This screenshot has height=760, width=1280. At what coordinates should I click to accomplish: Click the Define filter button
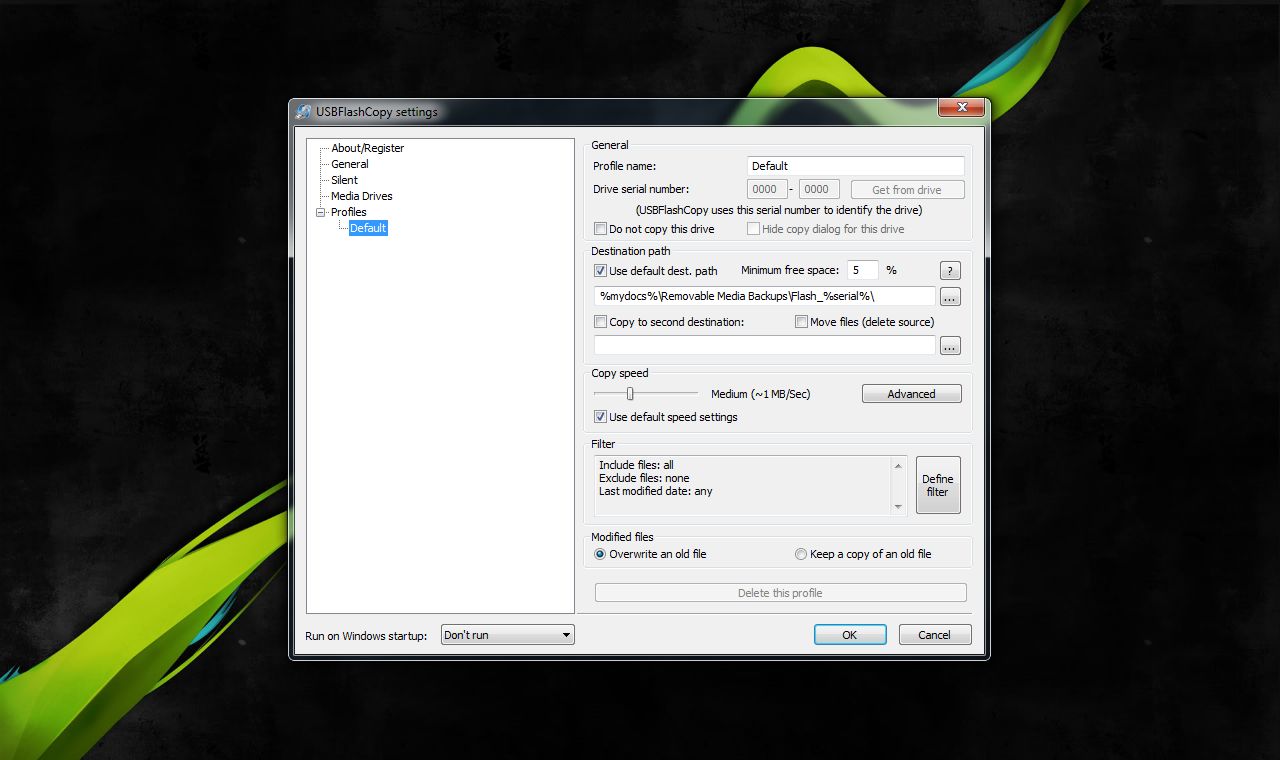(938, 485)
